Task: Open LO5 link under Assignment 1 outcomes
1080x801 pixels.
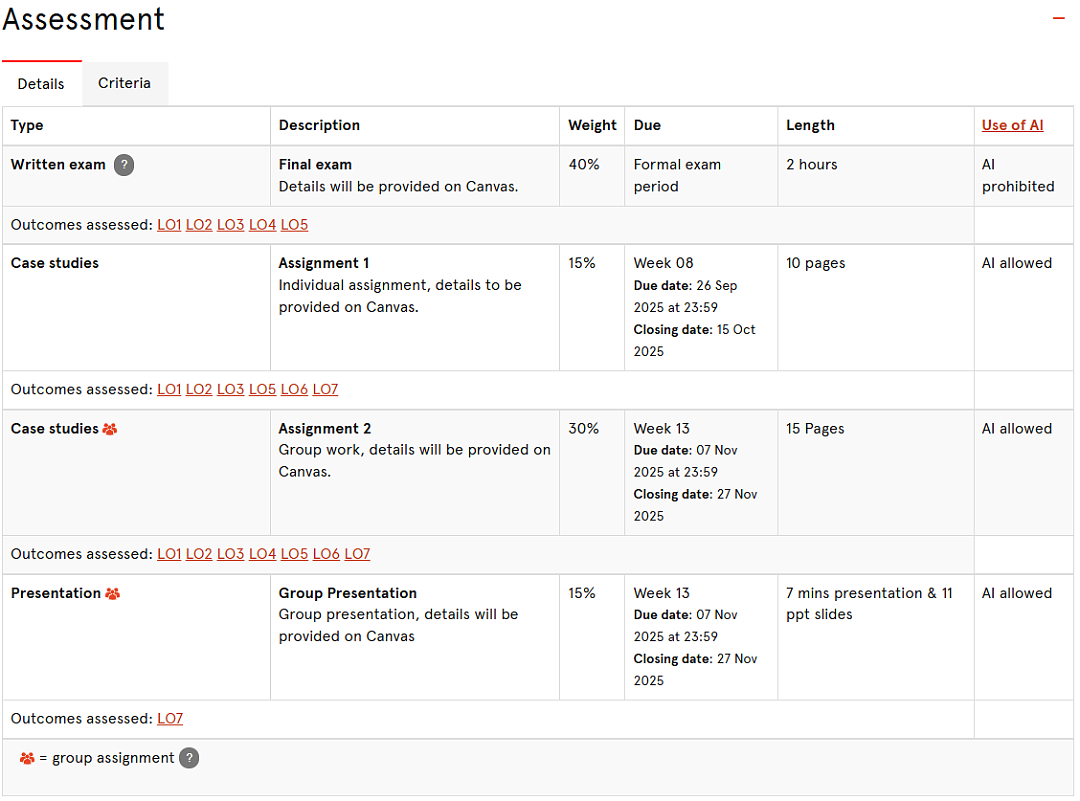Action: click(262, 390)
